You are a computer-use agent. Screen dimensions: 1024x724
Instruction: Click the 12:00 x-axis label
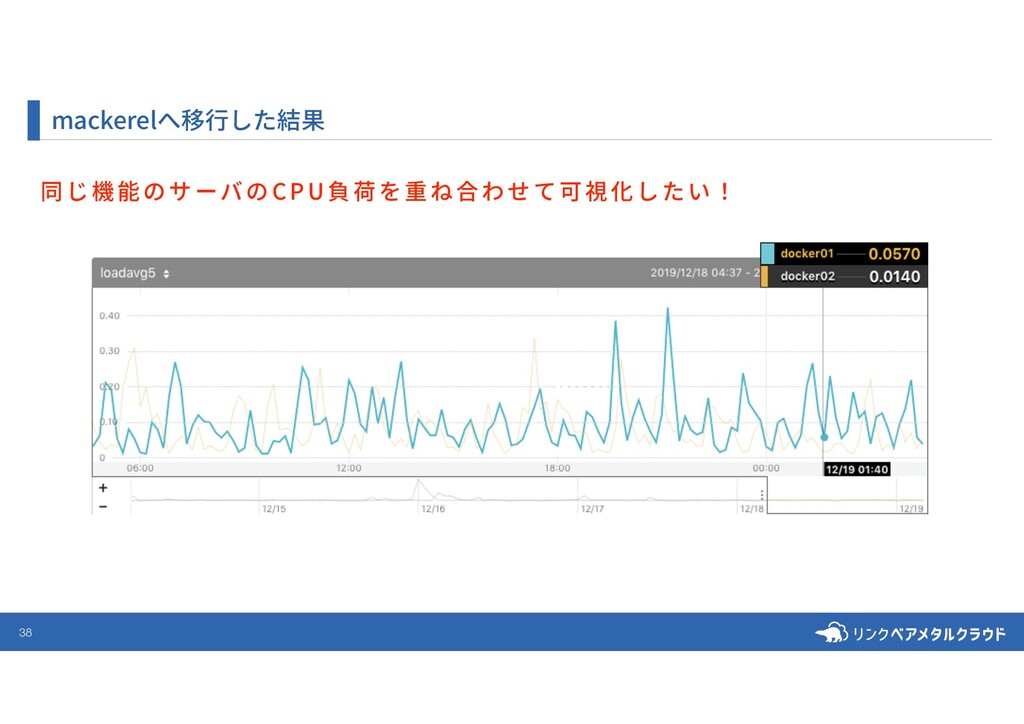pyautogui.click(x=349, y=468)
